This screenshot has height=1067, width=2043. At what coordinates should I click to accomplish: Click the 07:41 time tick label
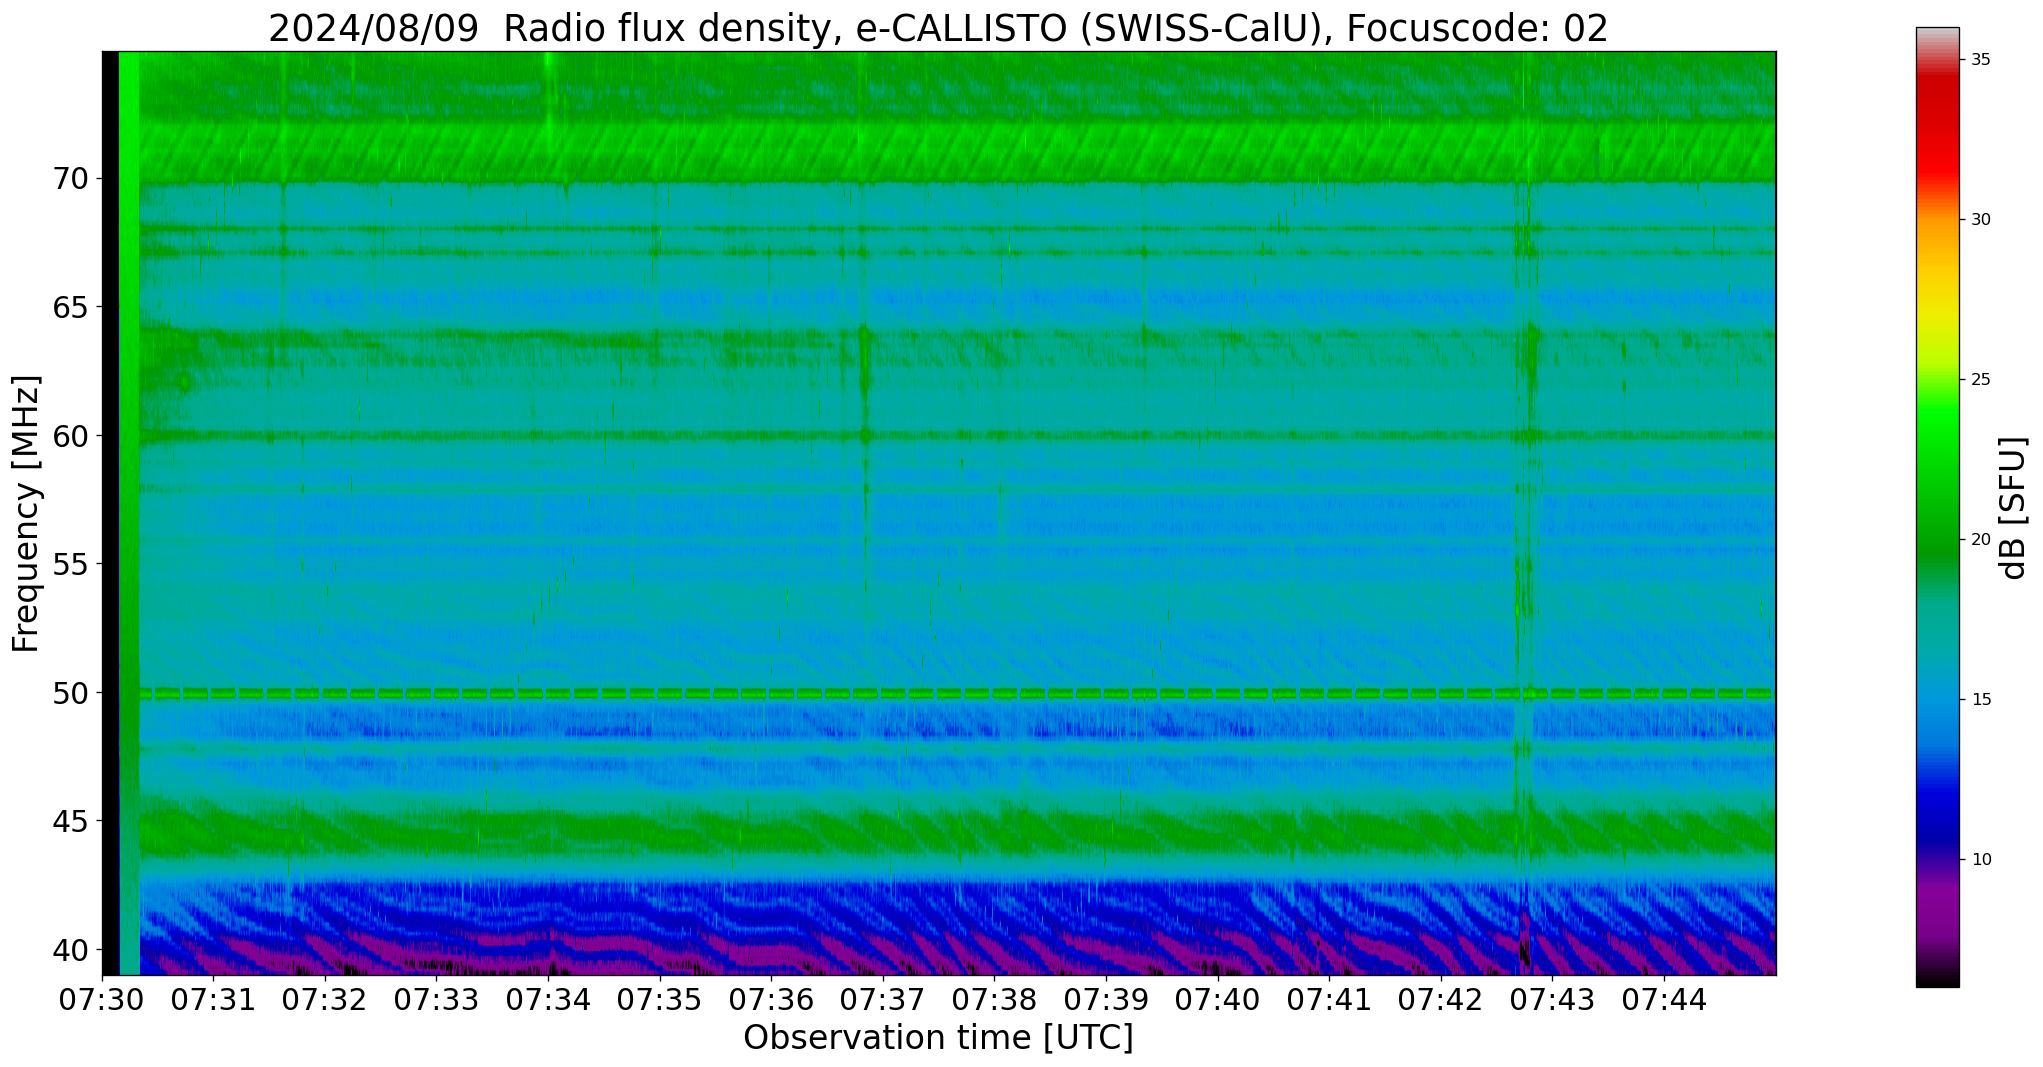(x=1329, y=999)
